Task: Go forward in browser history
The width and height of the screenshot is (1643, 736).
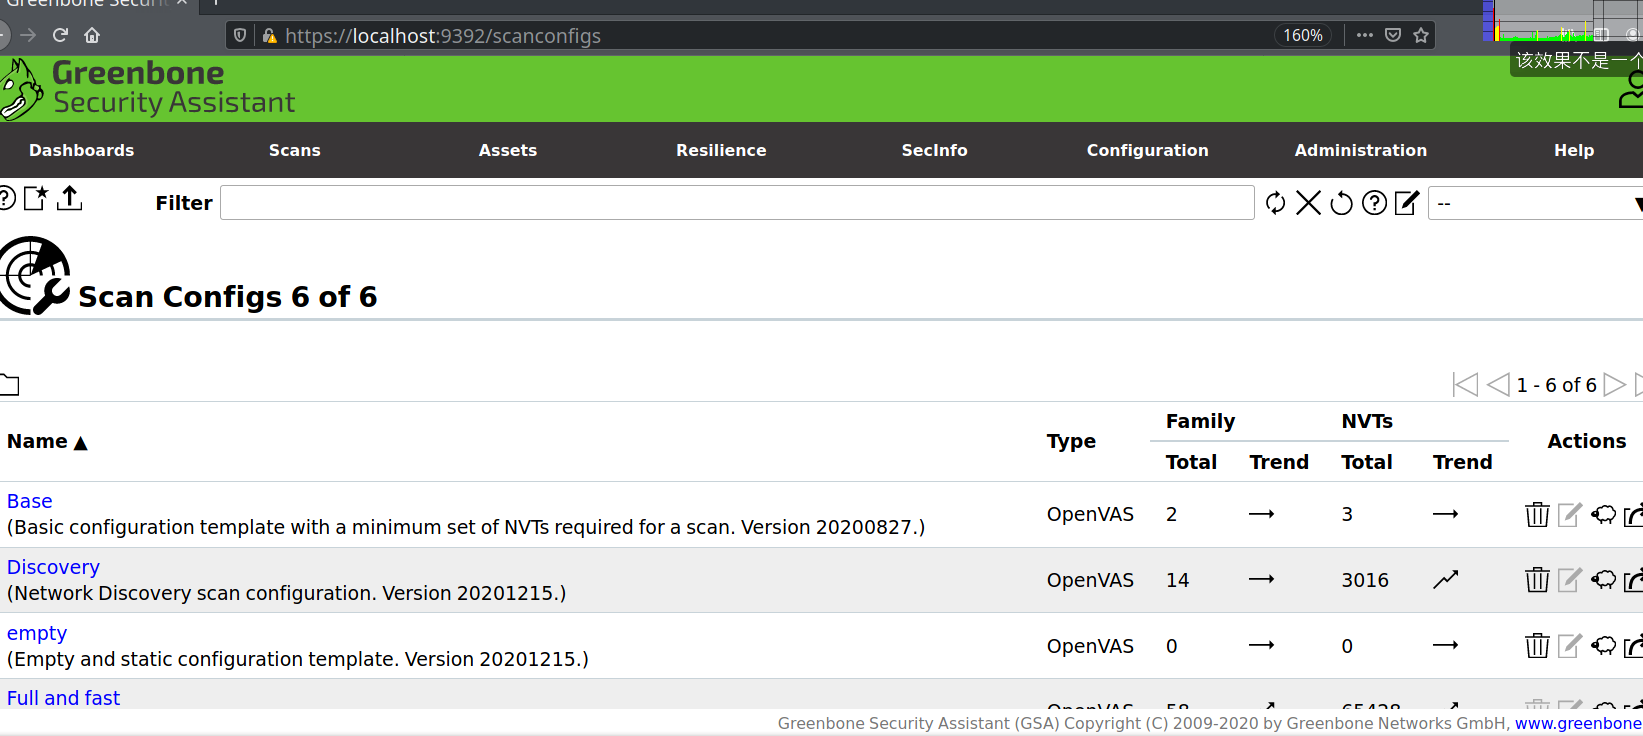Action: tap(28, 35)
